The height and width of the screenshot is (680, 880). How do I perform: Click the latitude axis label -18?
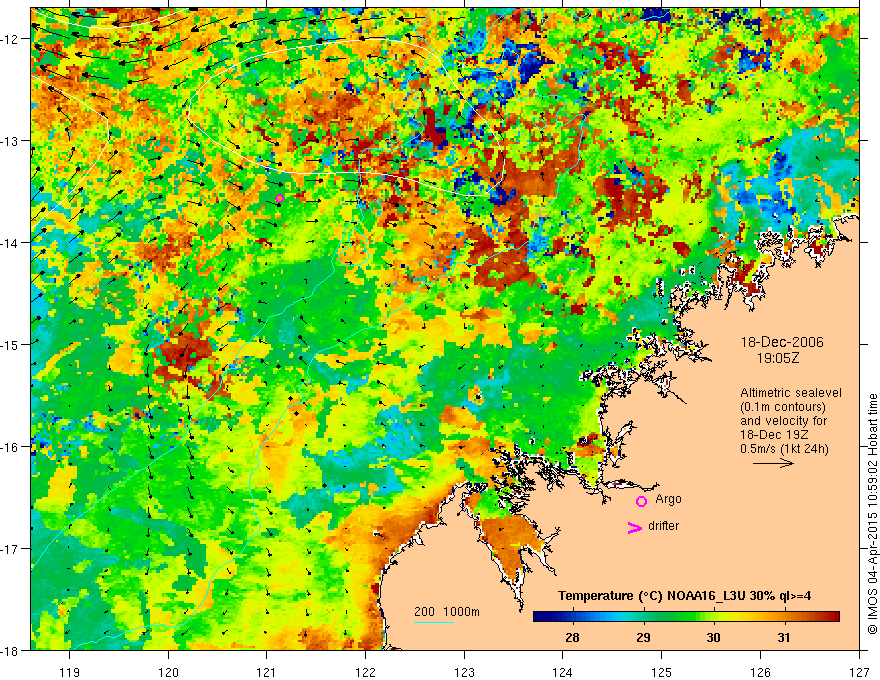(x=12, y=650)
